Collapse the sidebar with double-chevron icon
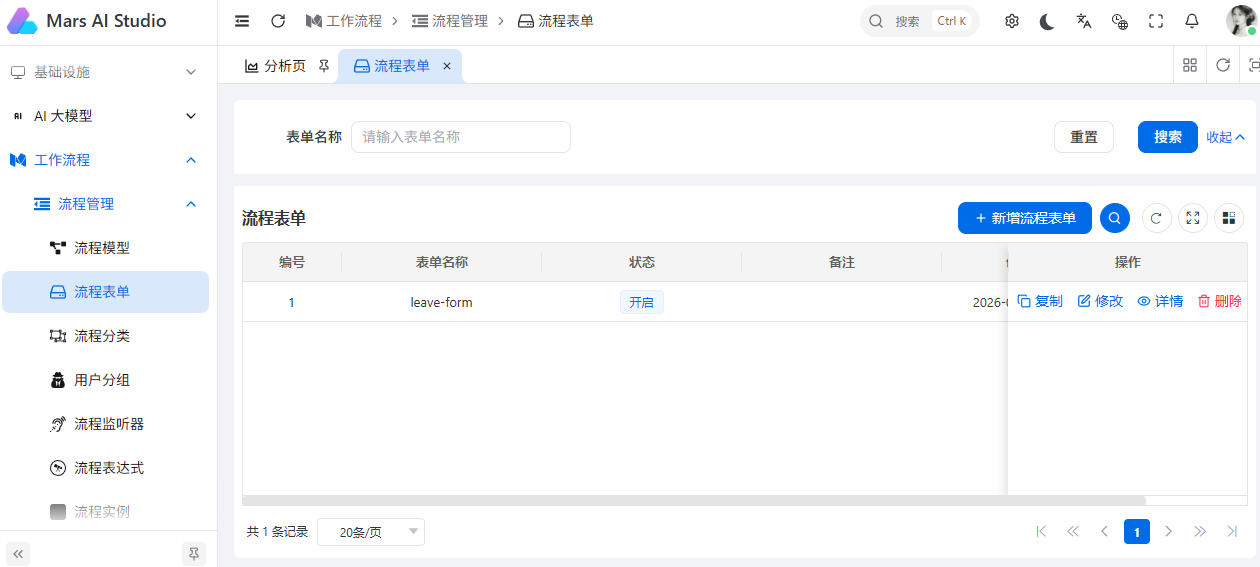The width and height of the screenshot is (1260, 567). click(18, 553)
